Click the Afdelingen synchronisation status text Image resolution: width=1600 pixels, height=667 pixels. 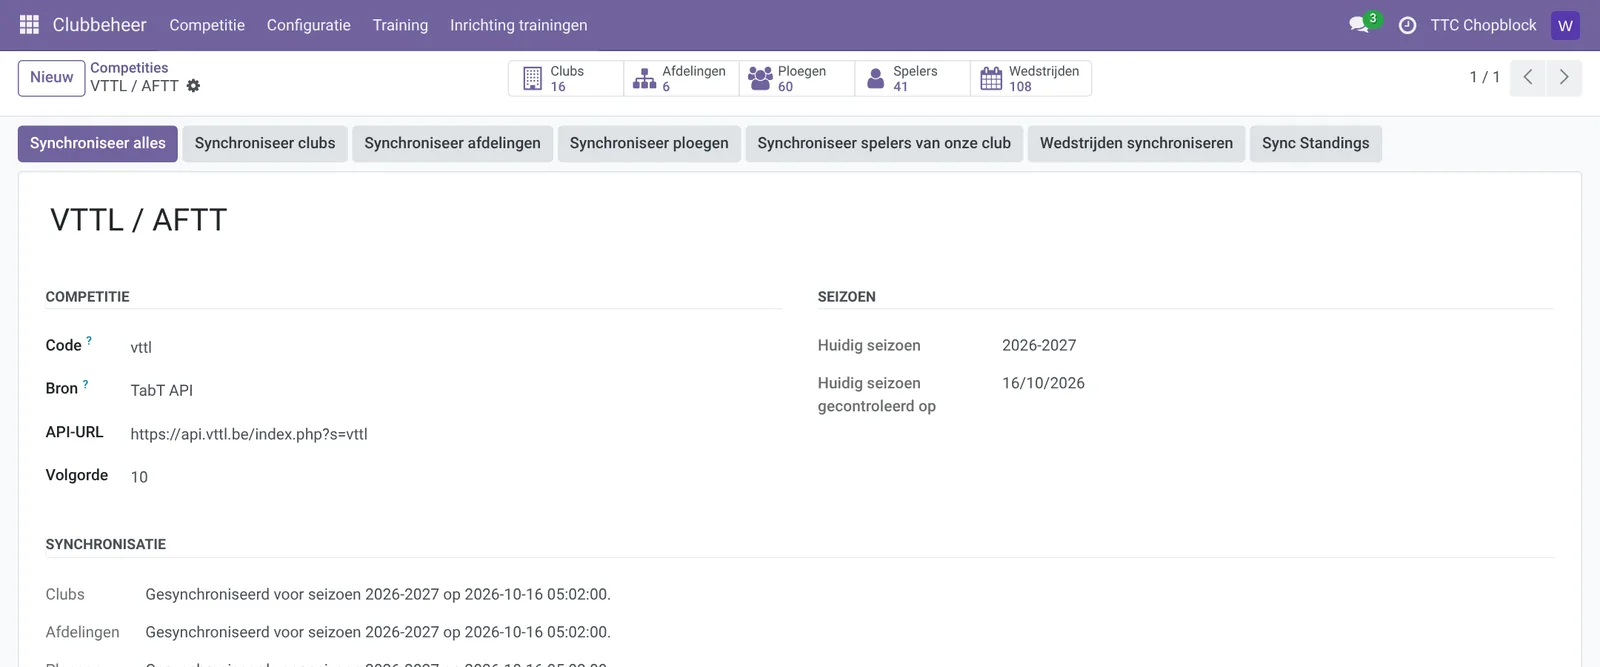coord(378,632)
